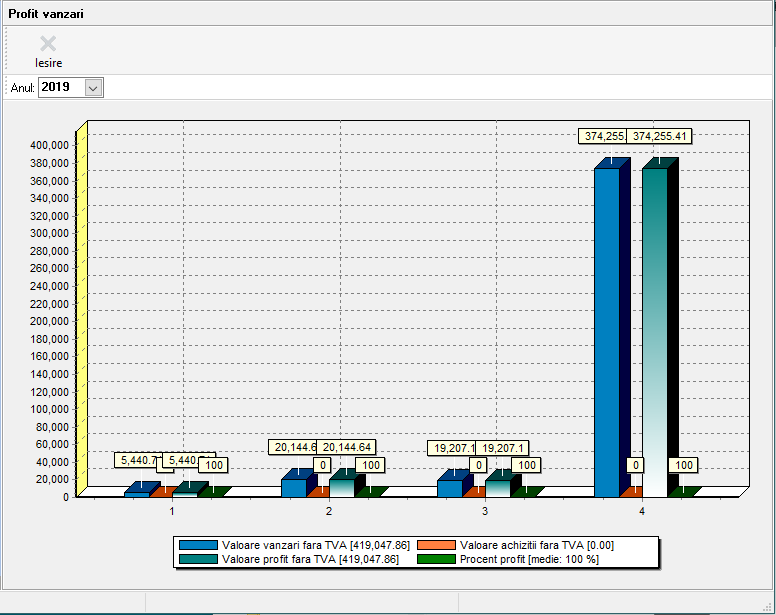Screen dimensions: 776x615
Task: Click legend text Procent profit medie
Action: click(x=528, y=559)
